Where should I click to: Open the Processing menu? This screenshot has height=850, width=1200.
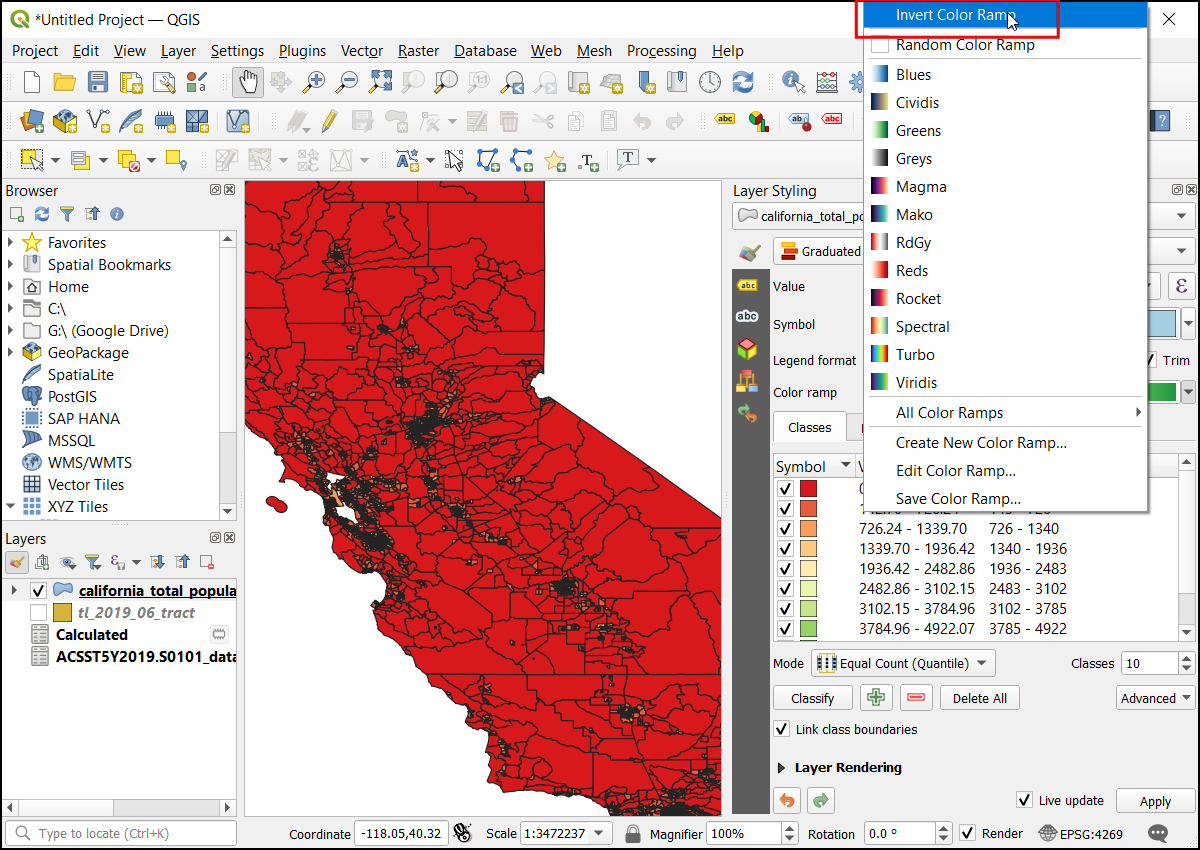coord(661,51)
